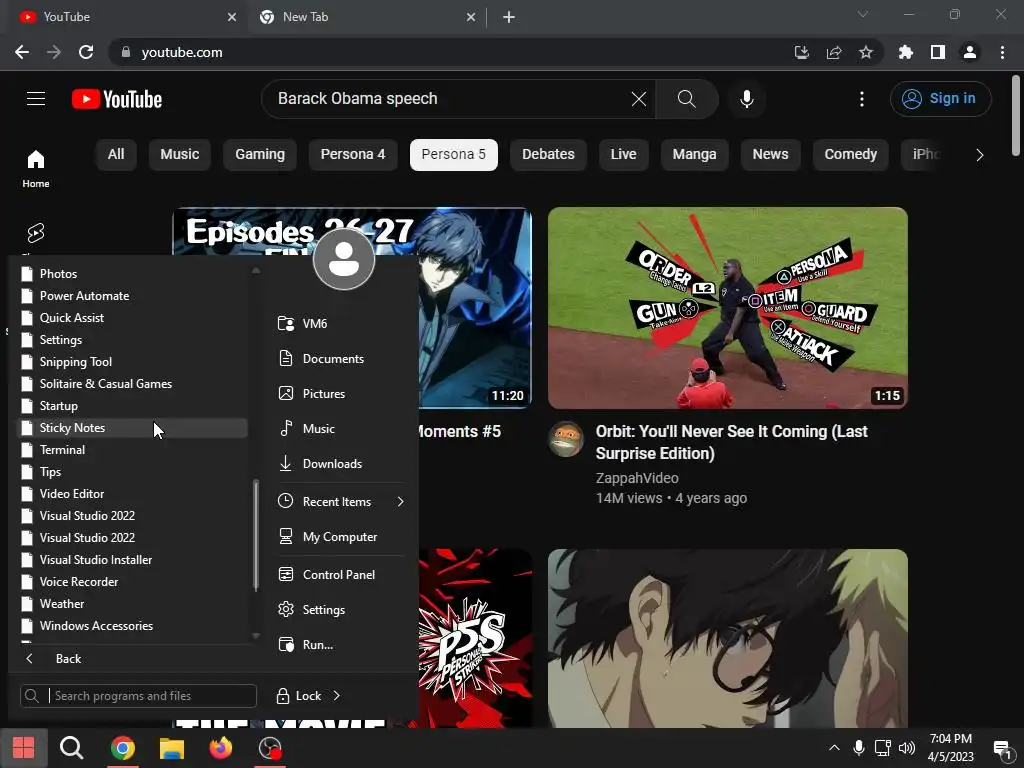Open Windows Accessories folder
This screenshot has width=1024, height=768.
[x=131, y=626]
